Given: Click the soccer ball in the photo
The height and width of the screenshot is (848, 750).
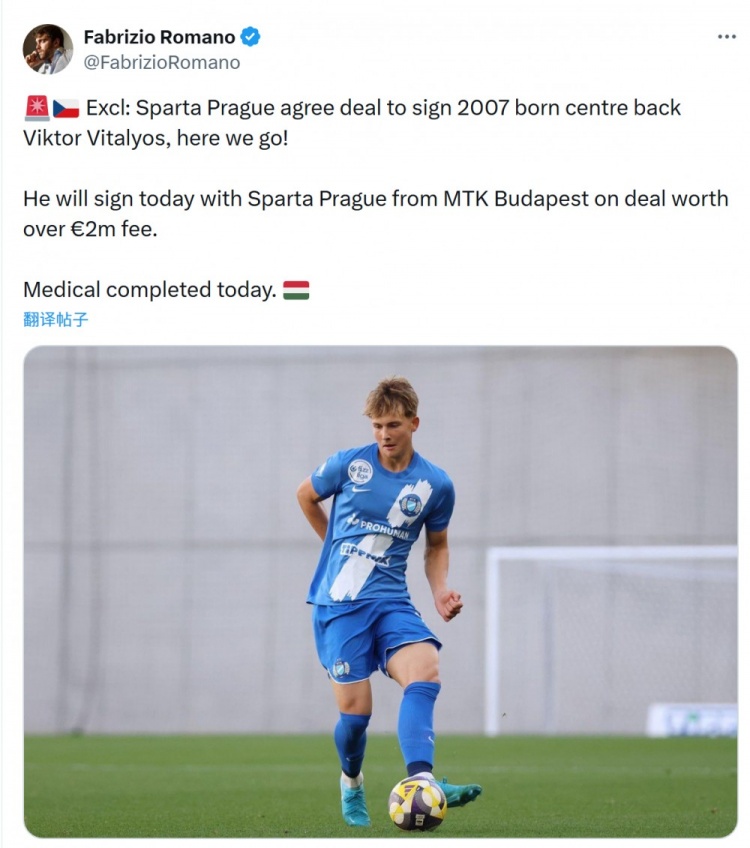Looking at the screenshot, I should pos(417,802).
